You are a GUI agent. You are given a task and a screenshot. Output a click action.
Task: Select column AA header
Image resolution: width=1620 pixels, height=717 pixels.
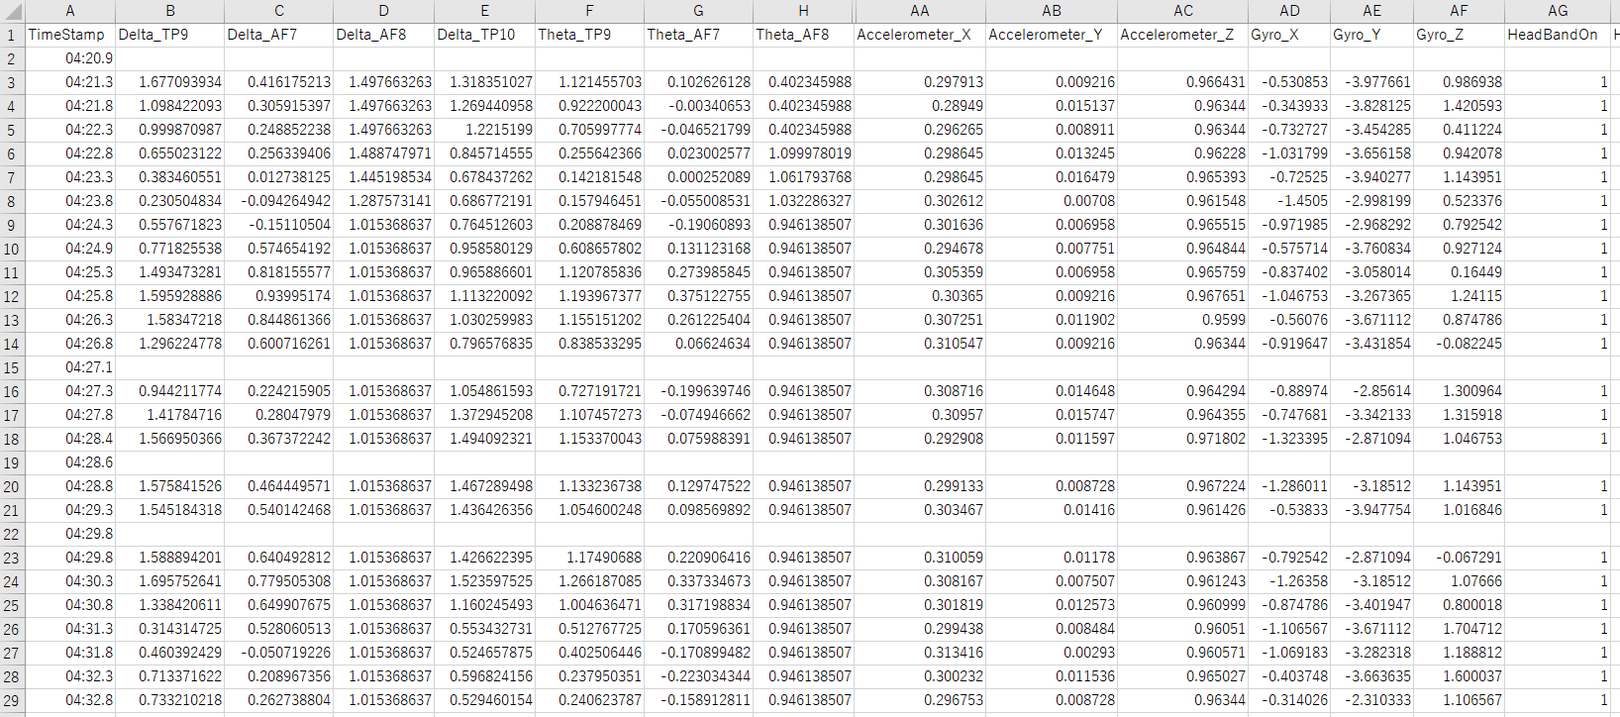(x=919, y=10)
